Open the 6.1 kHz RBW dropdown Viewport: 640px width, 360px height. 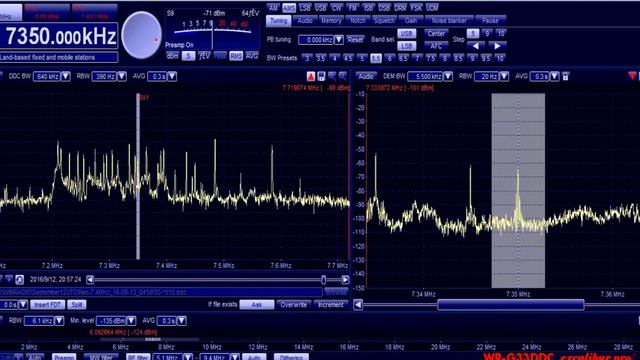pos(59,321)
